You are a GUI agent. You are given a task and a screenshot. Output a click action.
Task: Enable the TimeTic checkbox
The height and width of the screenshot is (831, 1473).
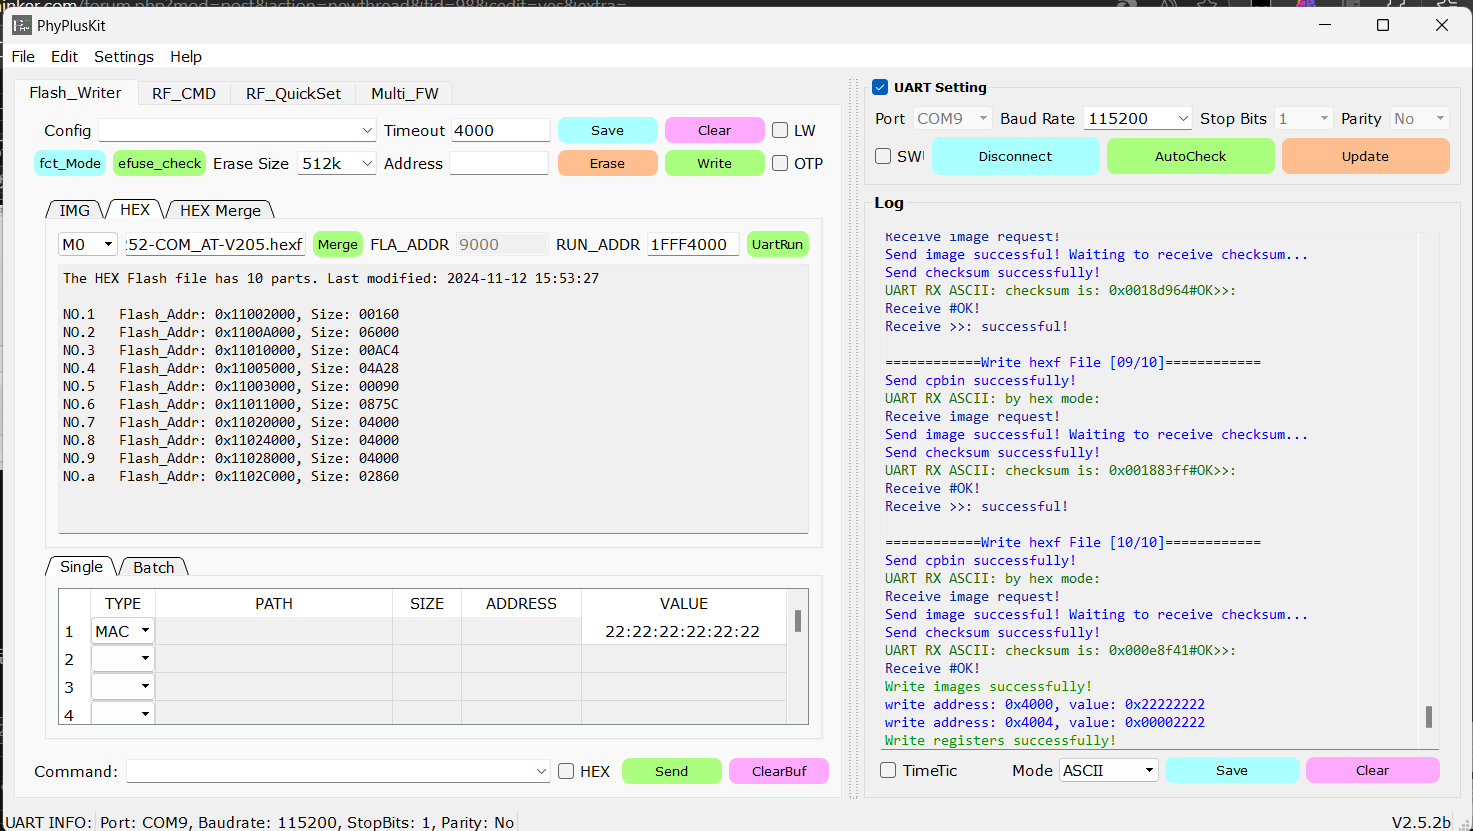(x=888, y=770)
